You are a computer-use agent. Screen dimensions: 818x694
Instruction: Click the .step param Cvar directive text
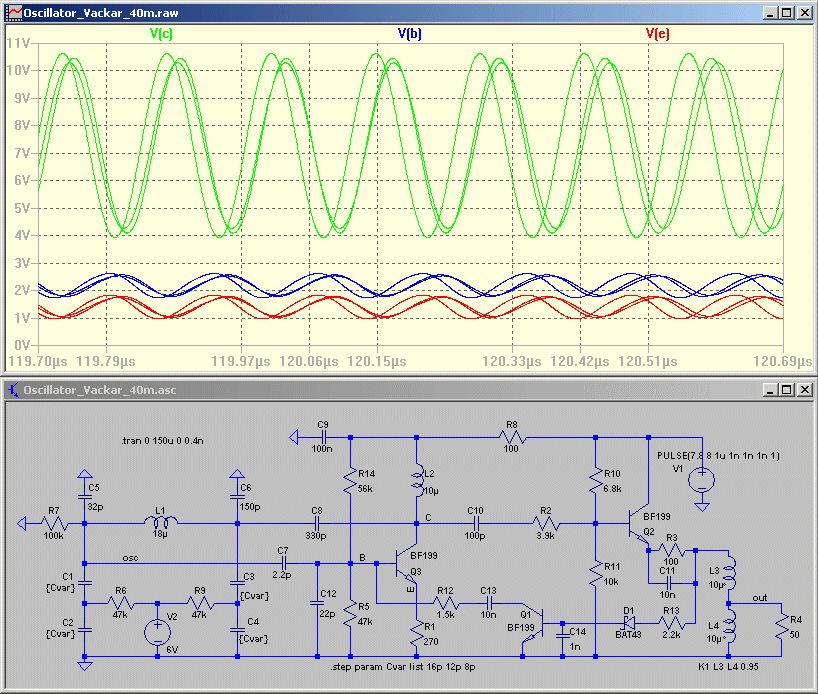coord(402,666)
